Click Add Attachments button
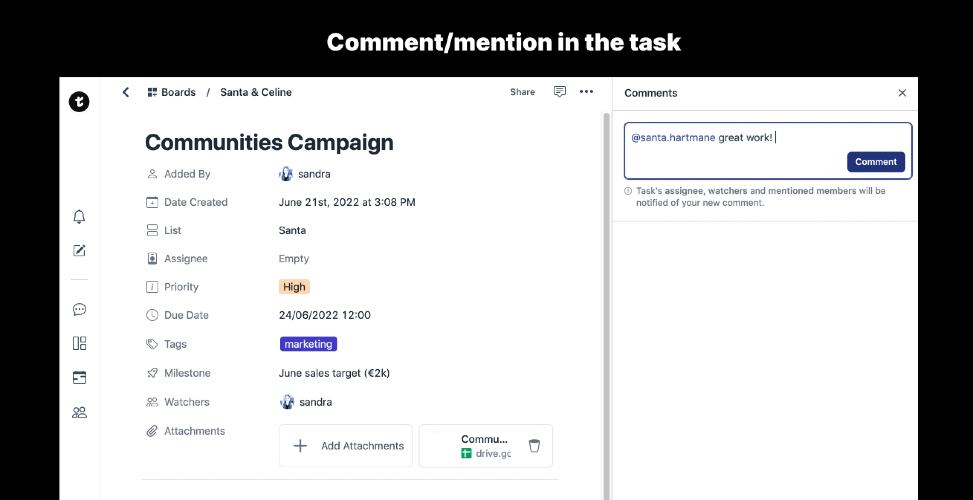 pyautogui.click(x=346, y=446)
